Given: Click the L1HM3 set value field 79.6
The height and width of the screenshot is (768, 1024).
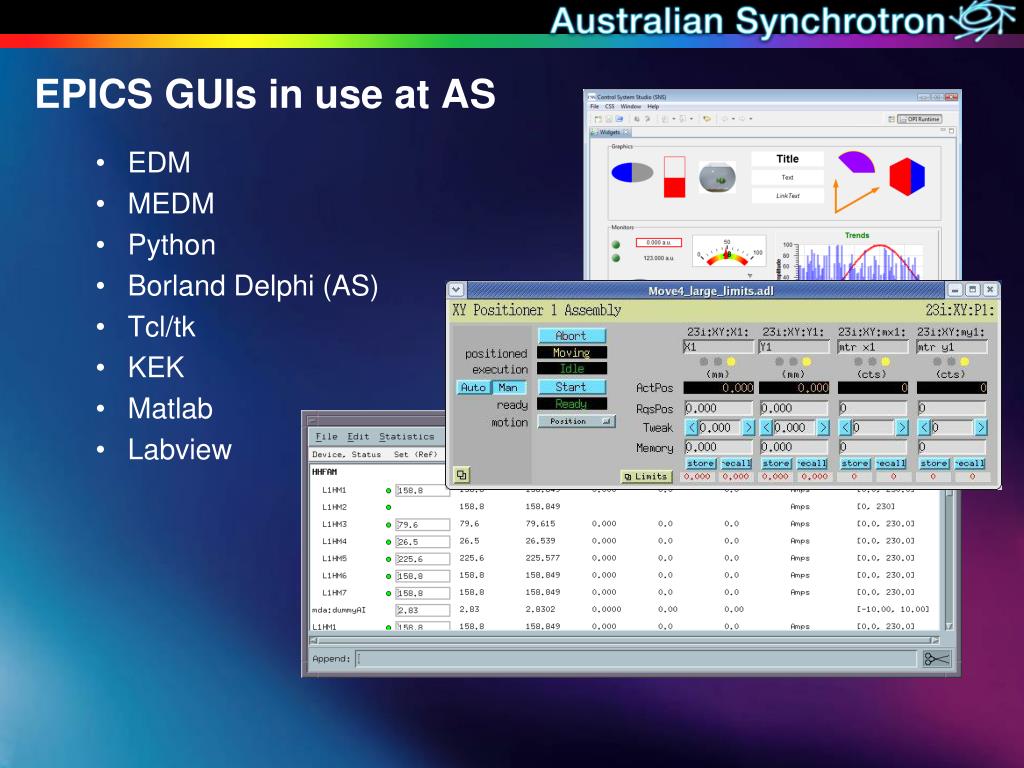Looking at the screenshot, I should point(423,525).
